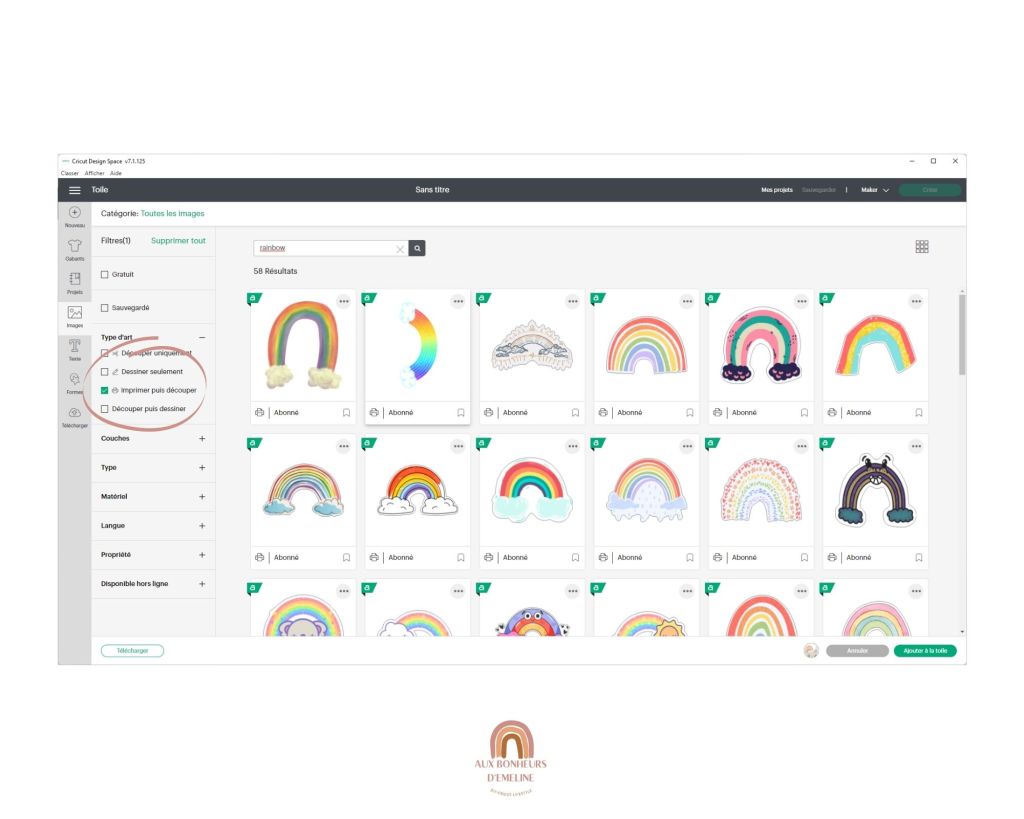Open the Formes shapes icon

[75, 379]
